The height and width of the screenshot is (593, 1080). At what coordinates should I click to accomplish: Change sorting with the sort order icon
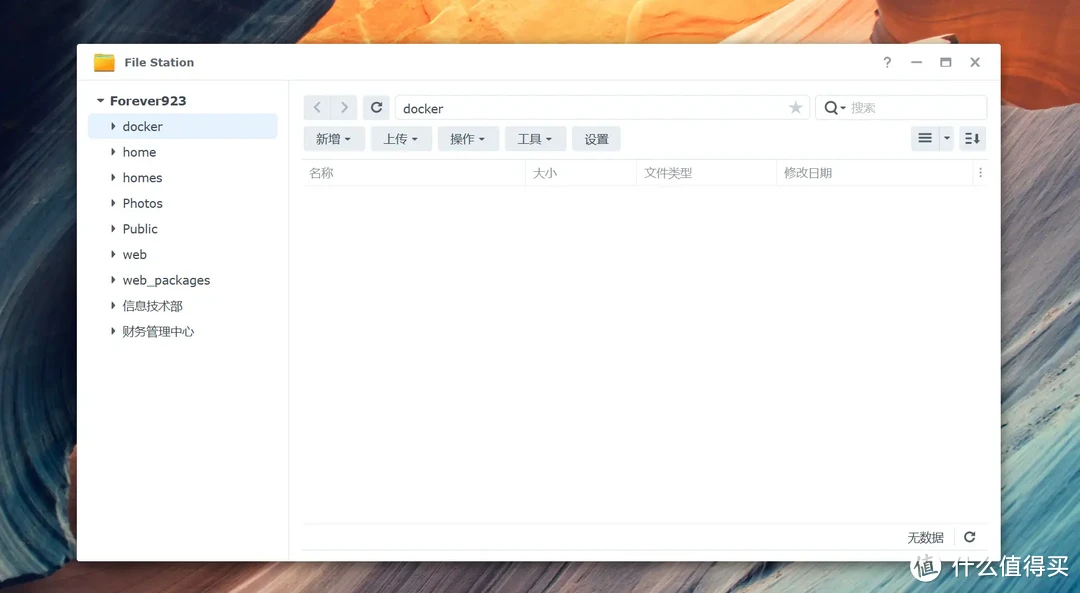(971, 138)
